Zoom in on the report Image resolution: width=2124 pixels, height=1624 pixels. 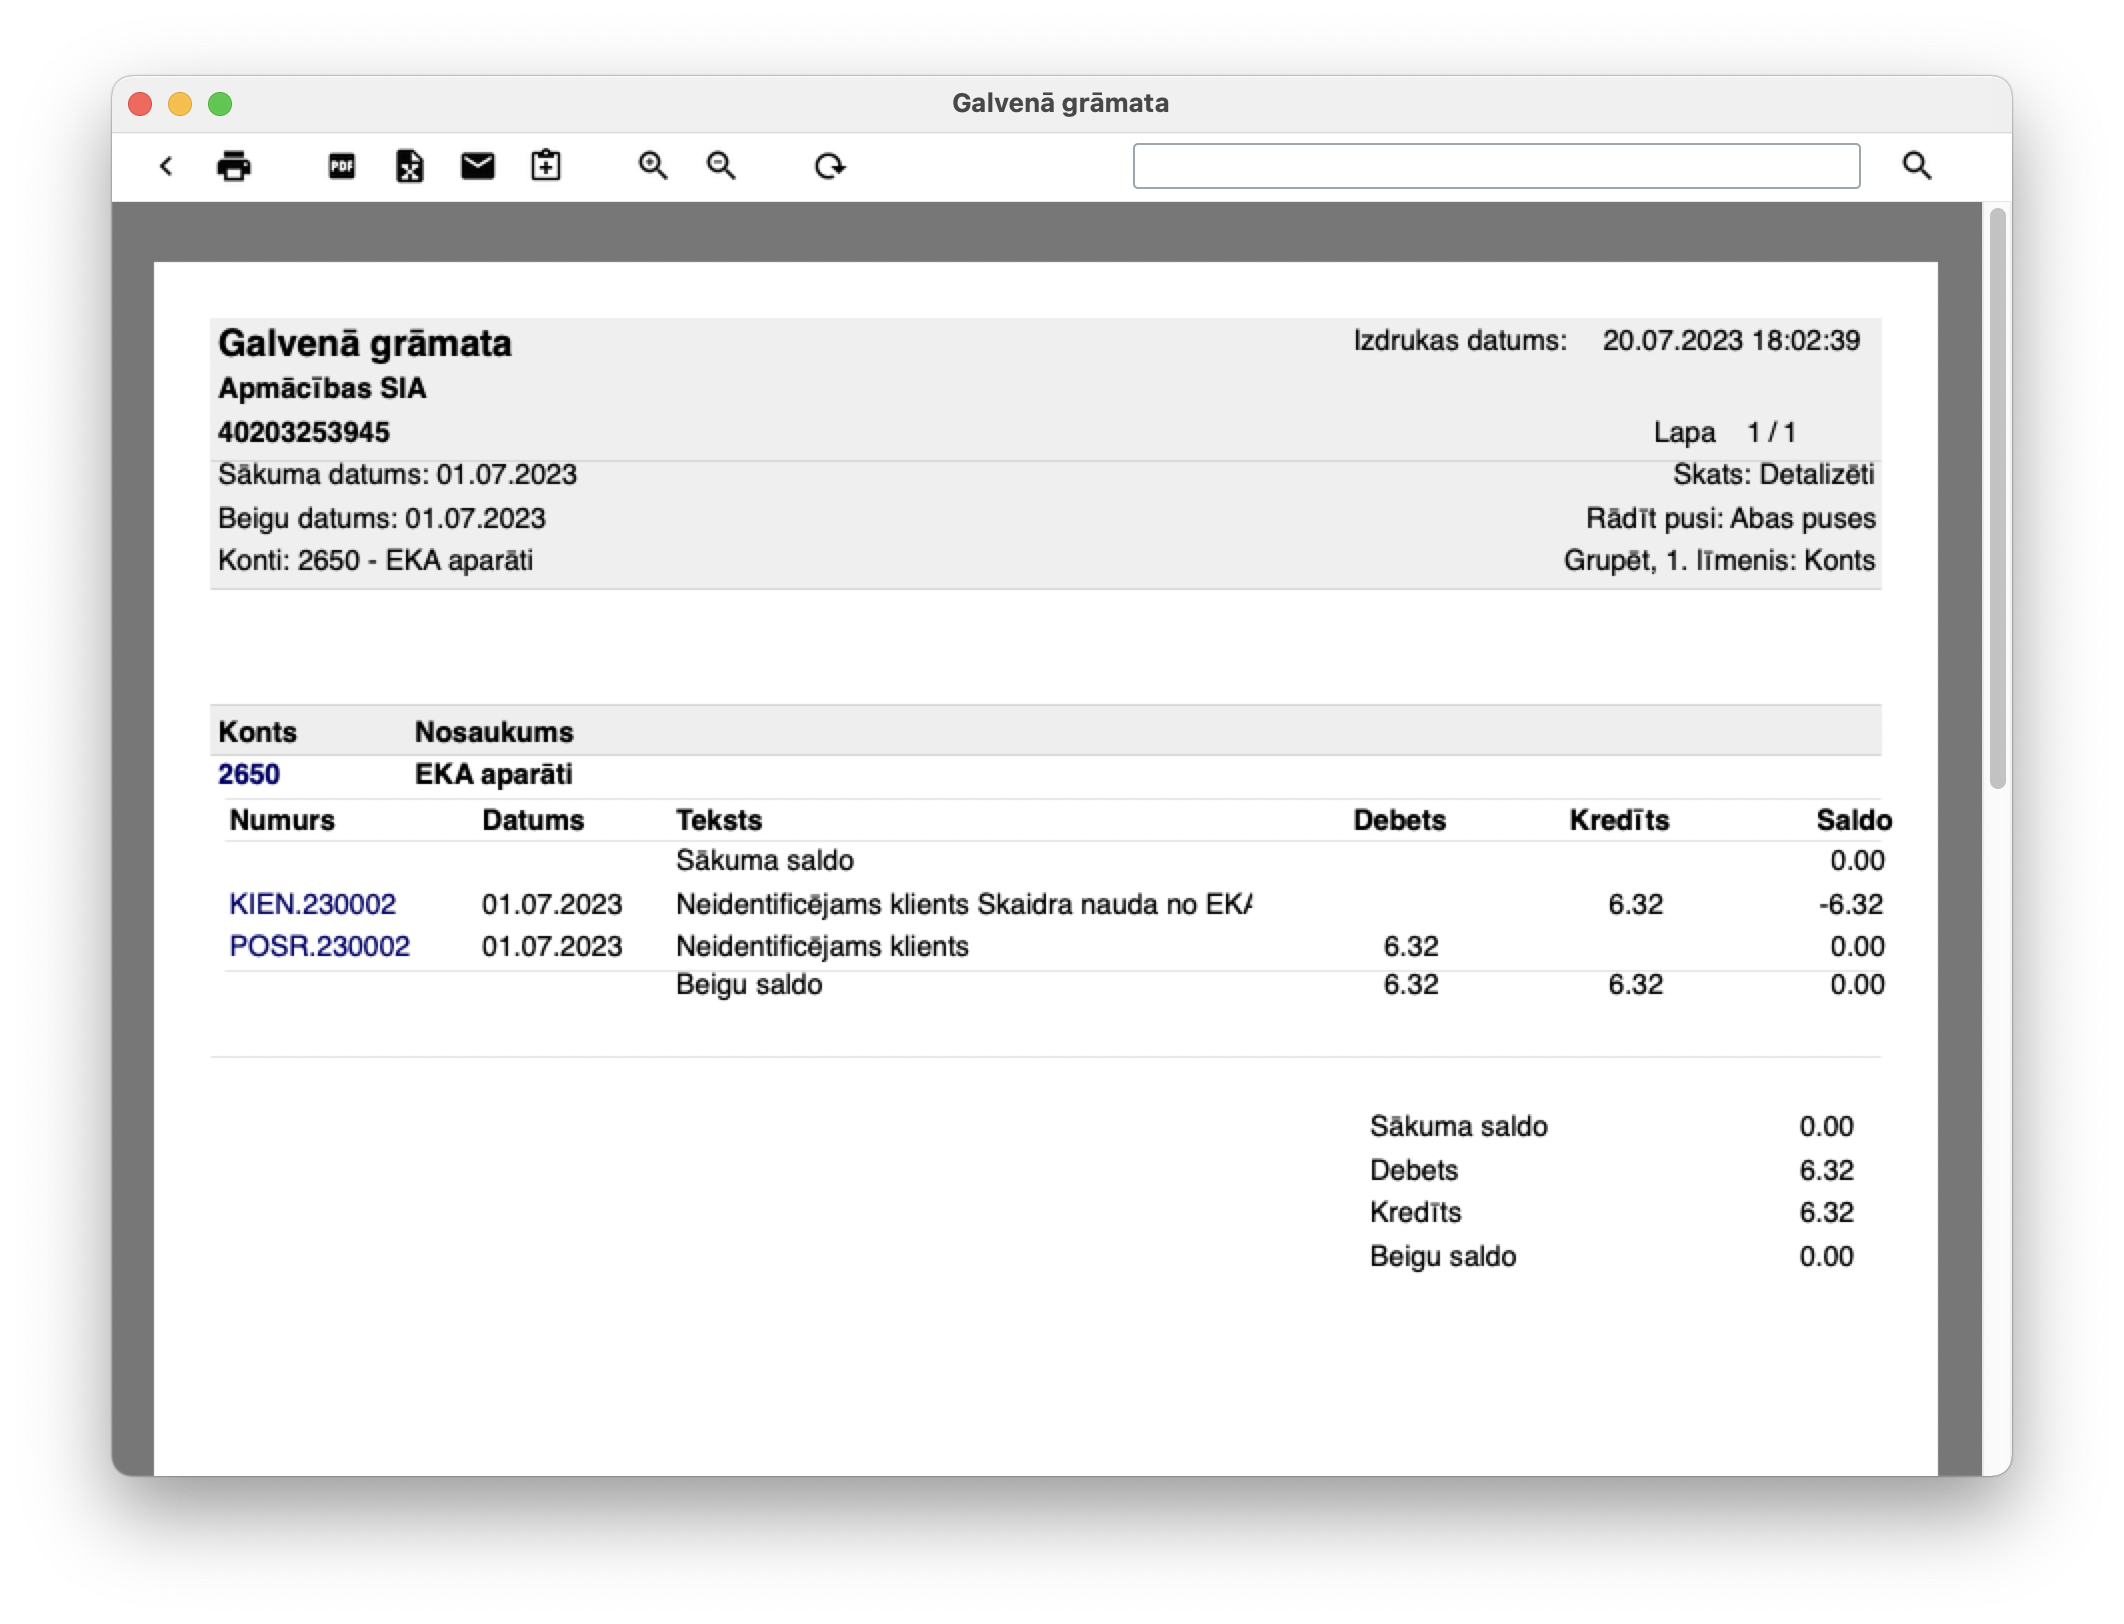653,166
